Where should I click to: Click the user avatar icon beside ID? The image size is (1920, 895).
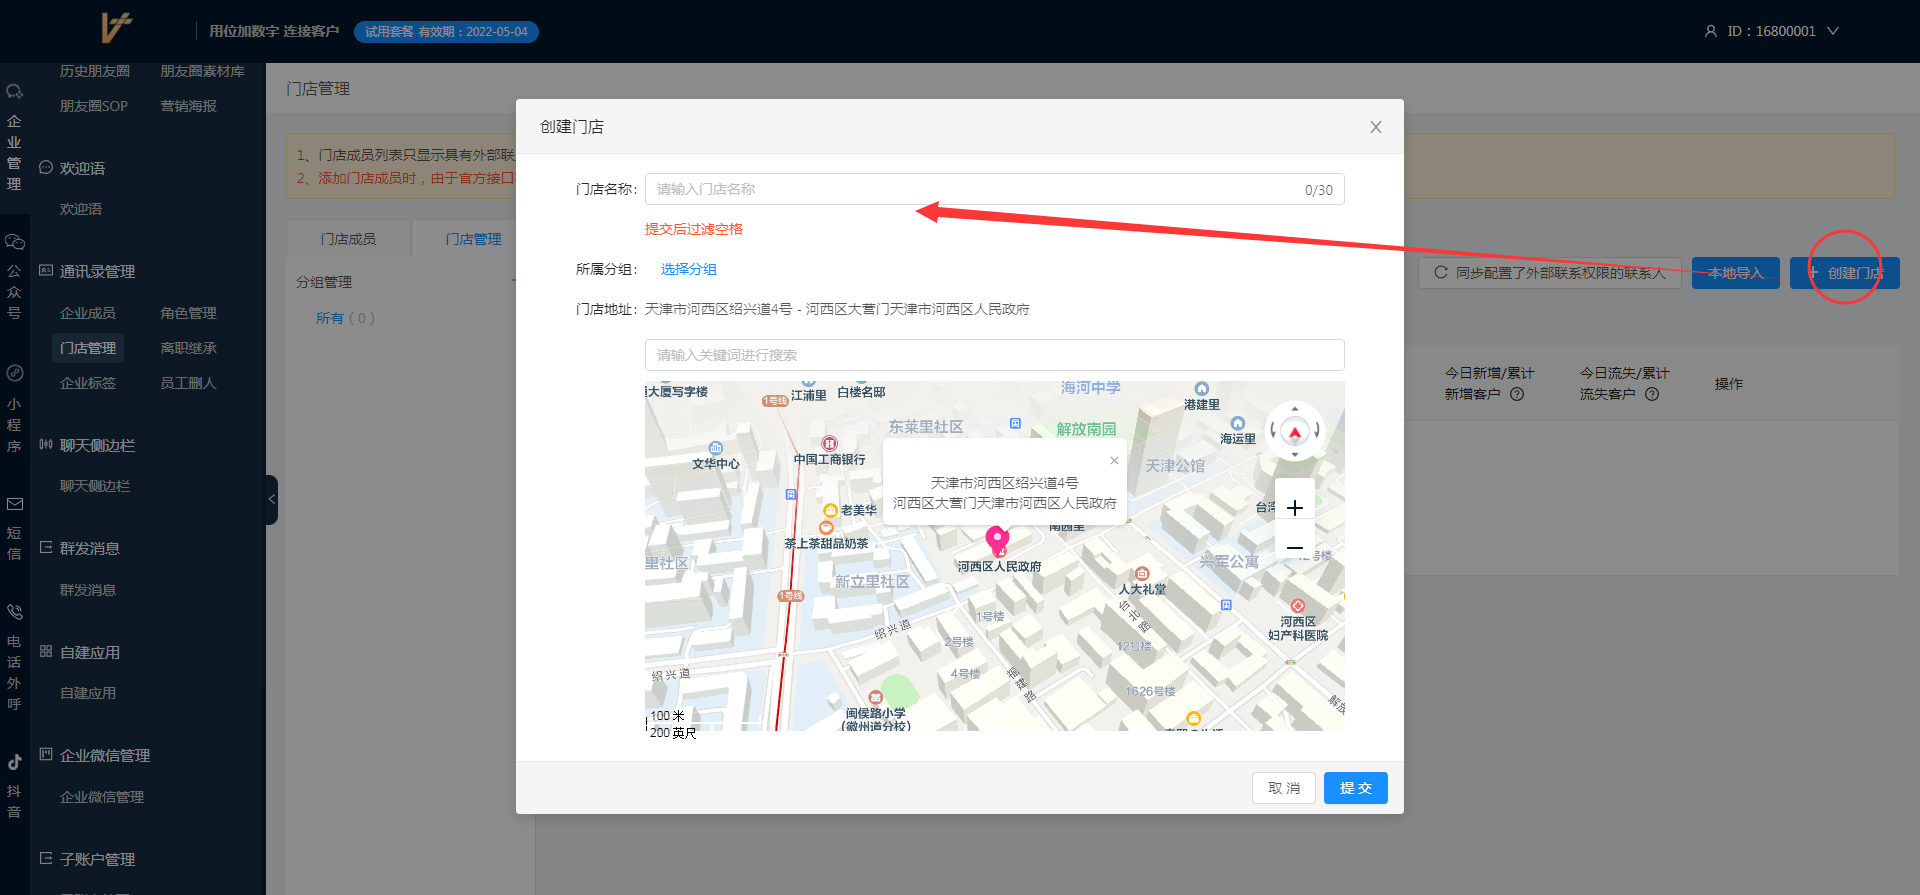pyautogui.click(x=1711, y=31)
